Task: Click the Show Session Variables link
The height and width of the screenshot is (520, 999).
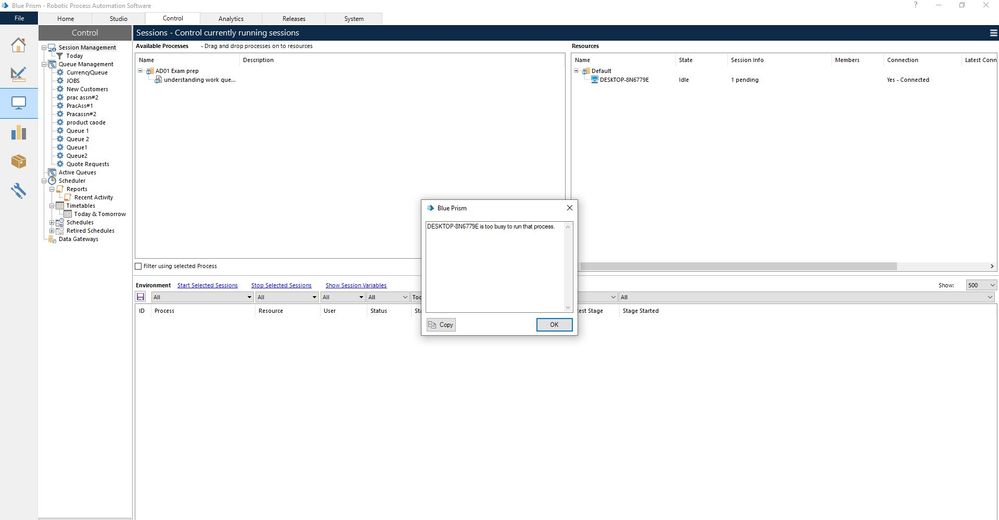Action: [x=356, y=285]
